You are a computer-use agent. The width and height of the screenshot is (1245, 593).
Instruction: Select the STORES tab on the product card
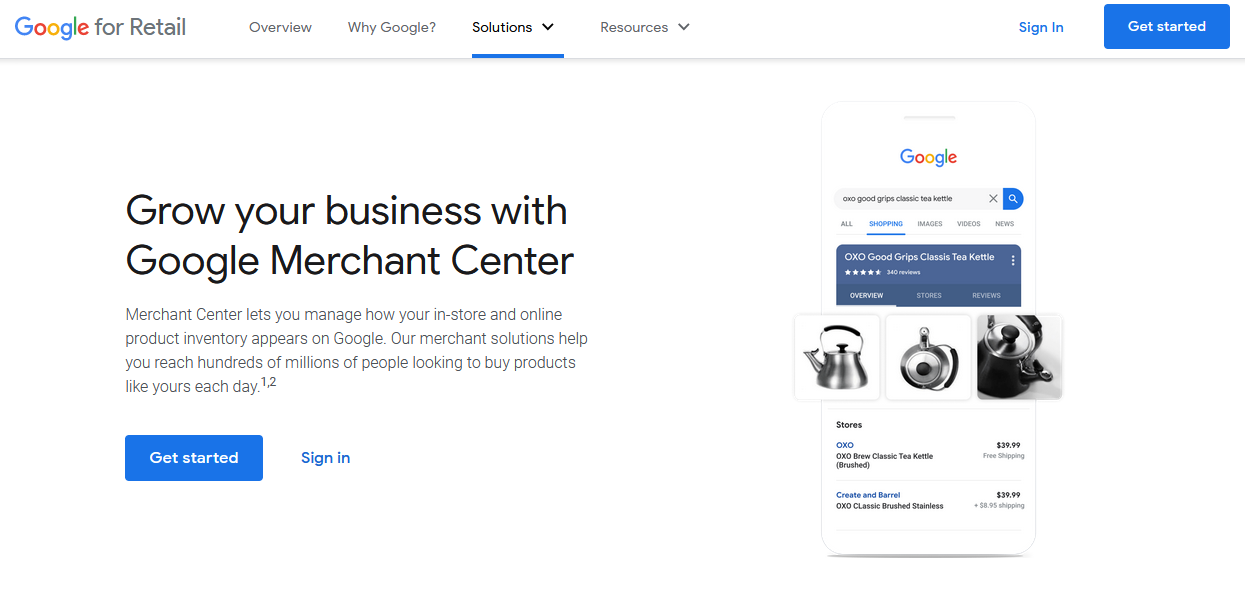929,296
